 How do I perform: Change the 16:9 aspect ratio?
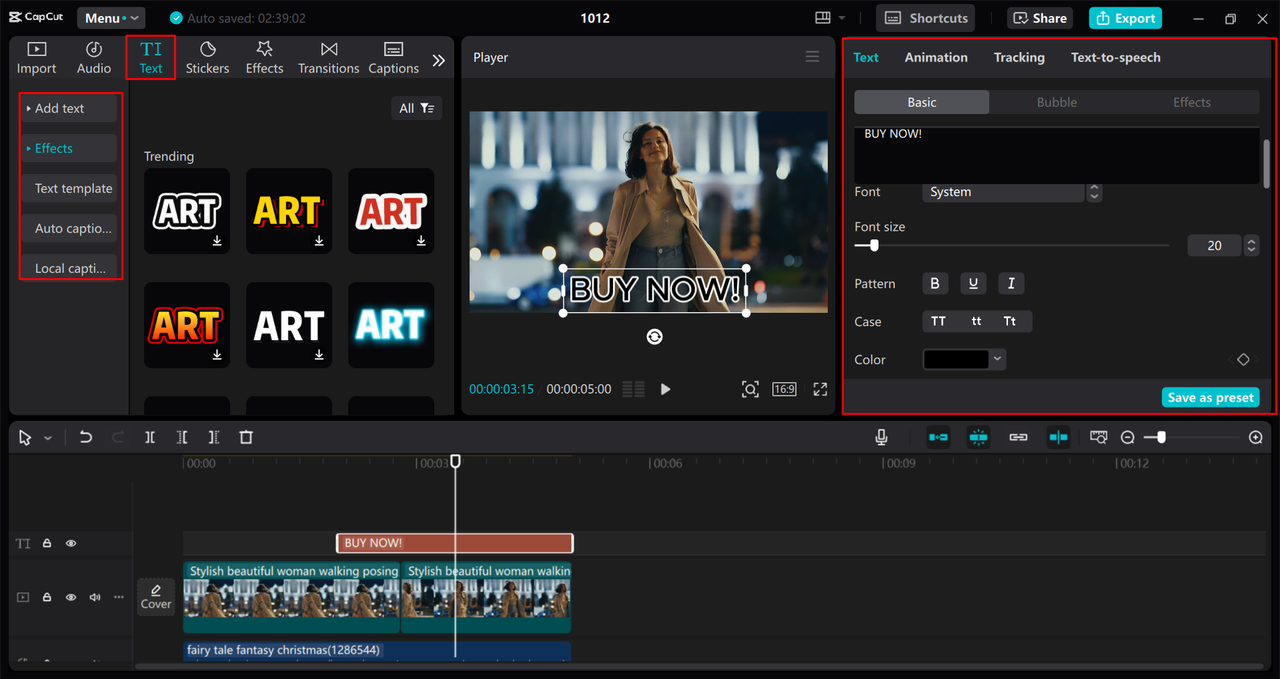coord(784,389)
